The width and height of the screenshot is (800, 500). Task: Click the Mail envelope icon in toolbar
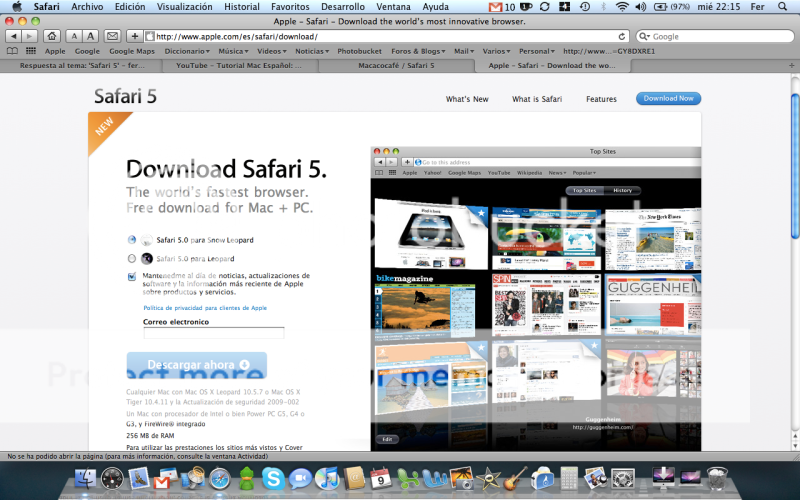112,36
